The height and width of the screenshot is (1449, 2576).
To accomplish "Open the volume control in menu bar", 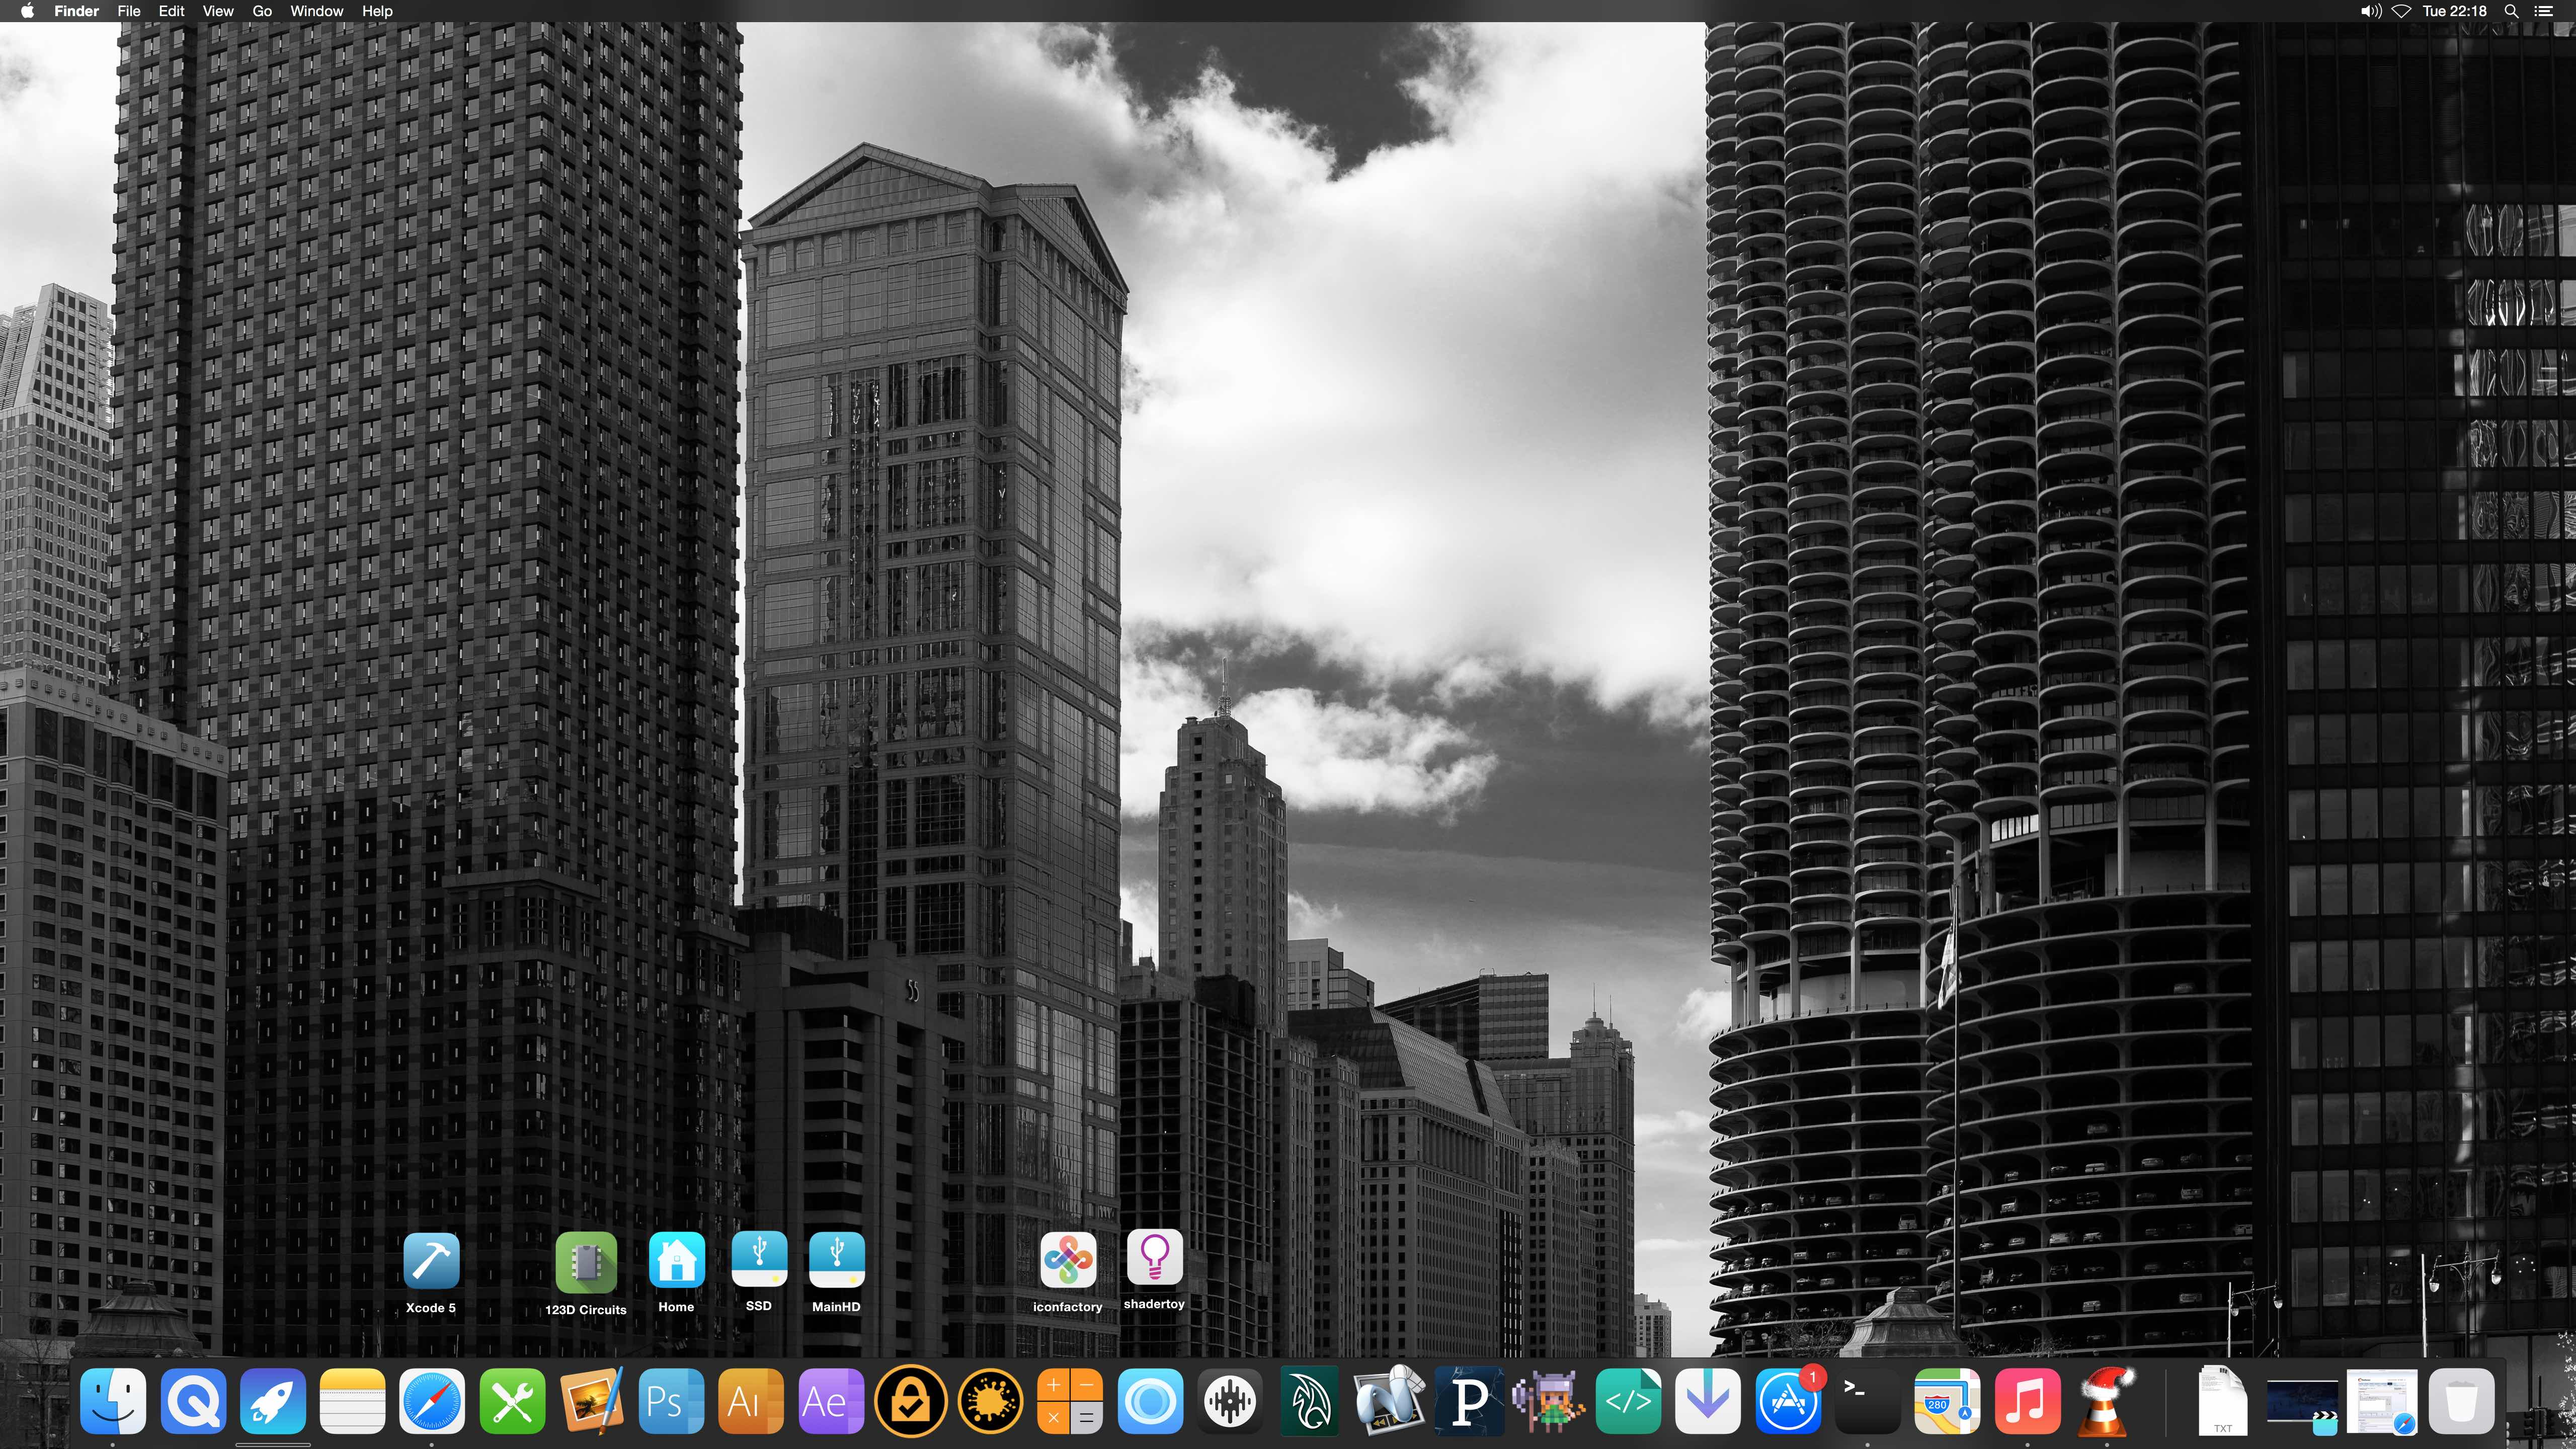I will pyautogui.click(x=2370, y=11).
